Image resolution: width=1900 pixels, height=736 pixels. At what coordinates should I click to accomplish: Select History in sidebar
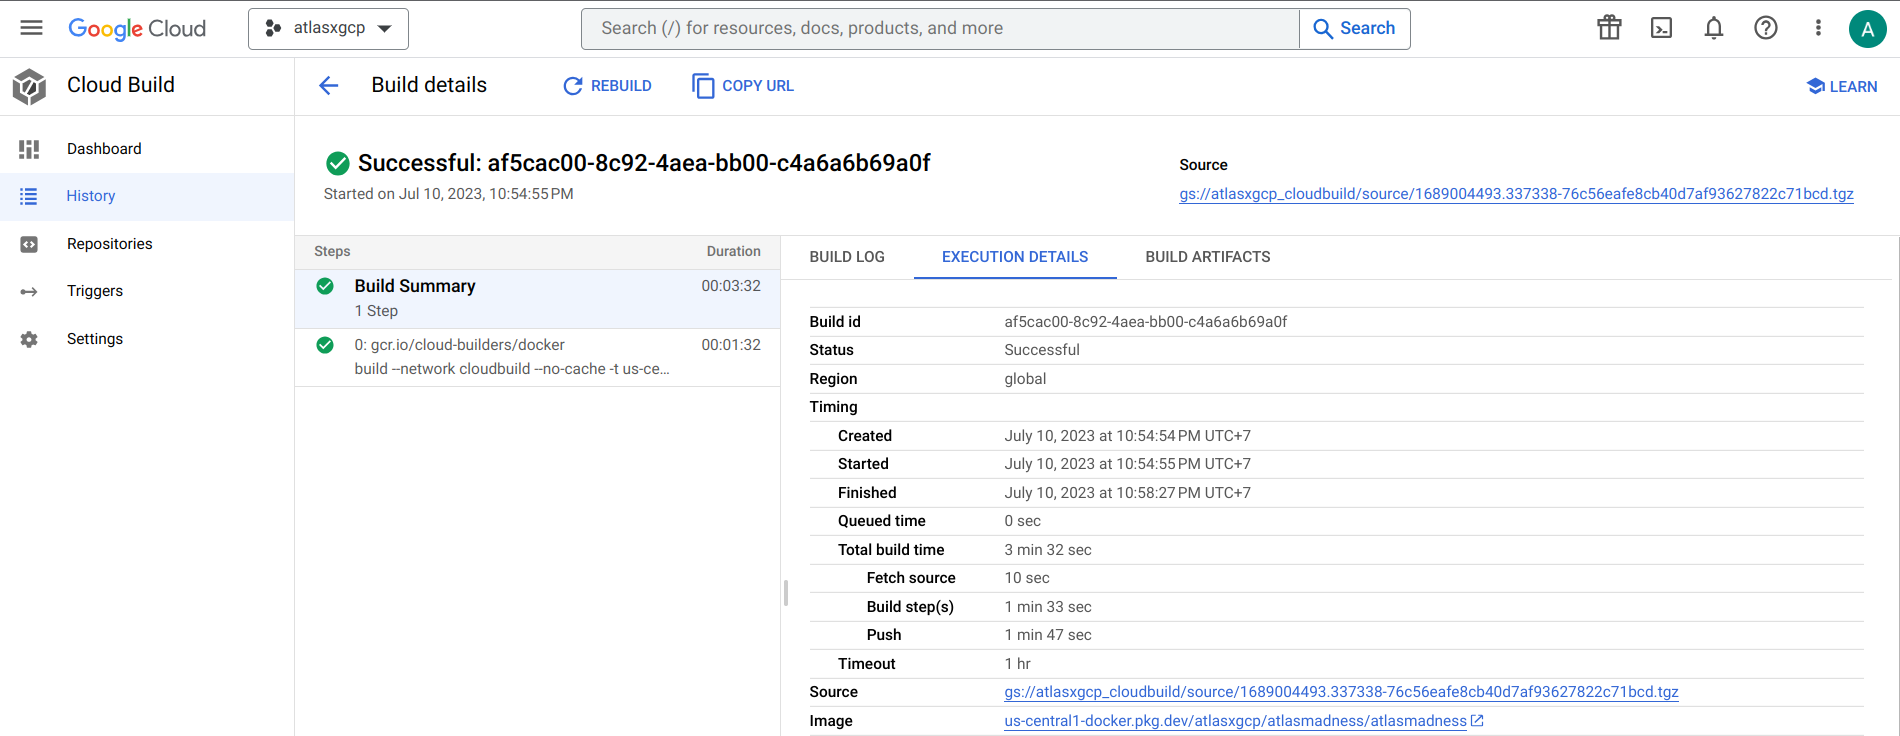tap(147, 197)
